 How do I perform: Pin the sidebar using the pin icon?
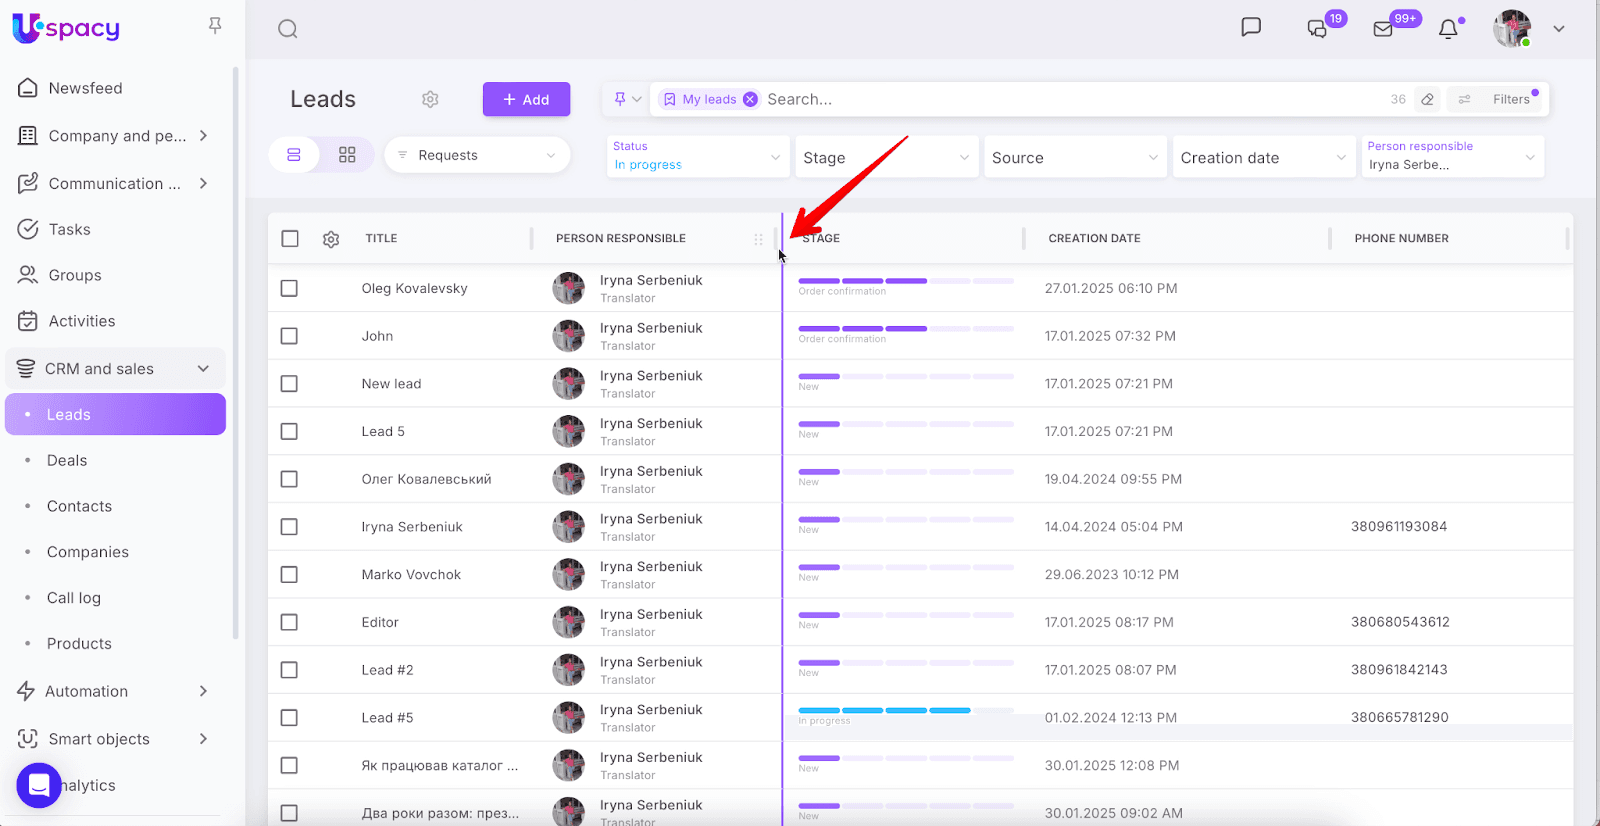click(215, 26)
